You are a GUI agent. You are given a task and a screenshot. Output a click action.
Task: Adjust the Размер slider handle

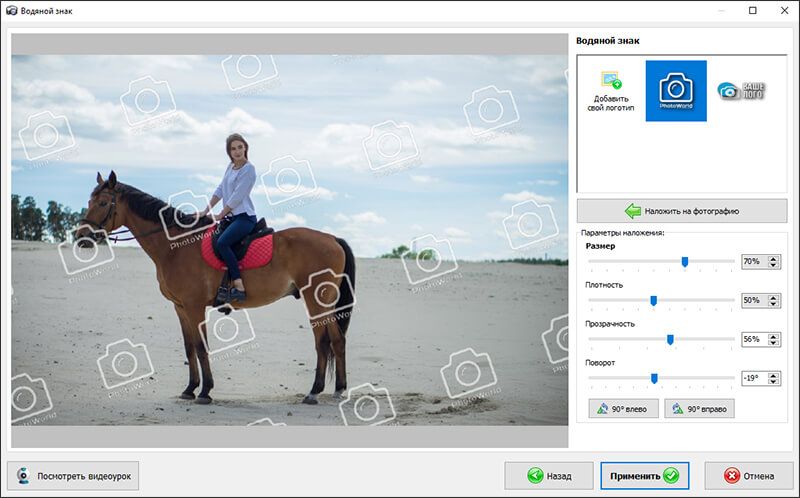685,262
